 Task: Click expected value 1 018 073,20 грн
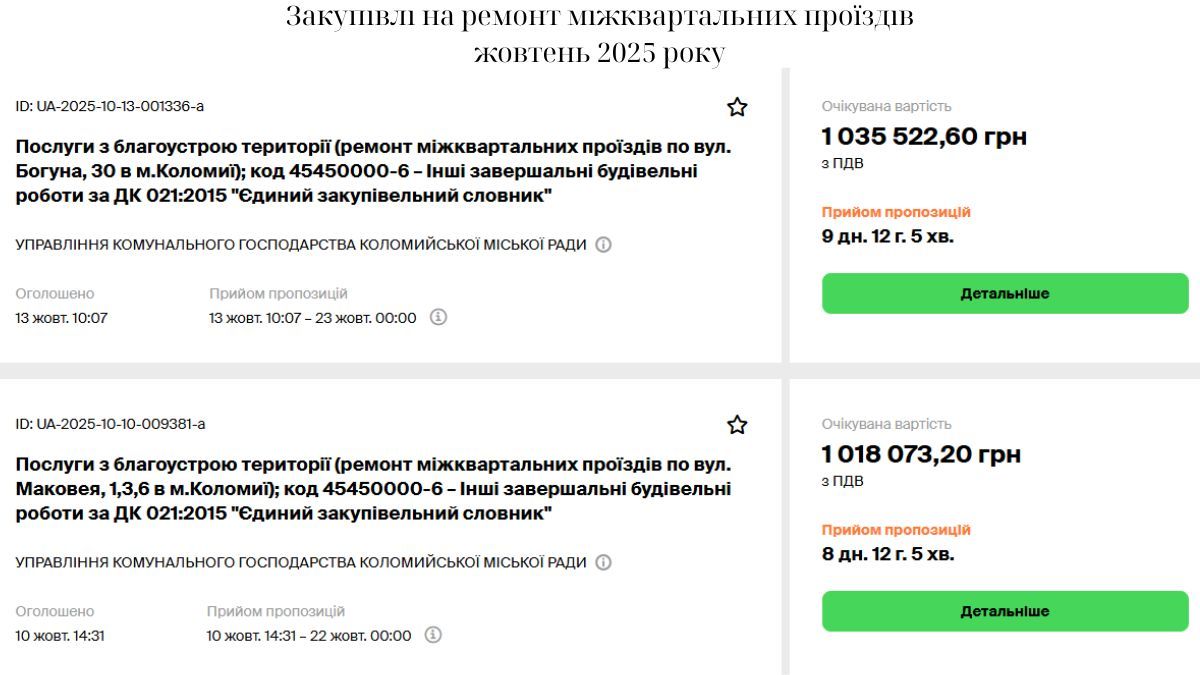[x=920, y=453]
